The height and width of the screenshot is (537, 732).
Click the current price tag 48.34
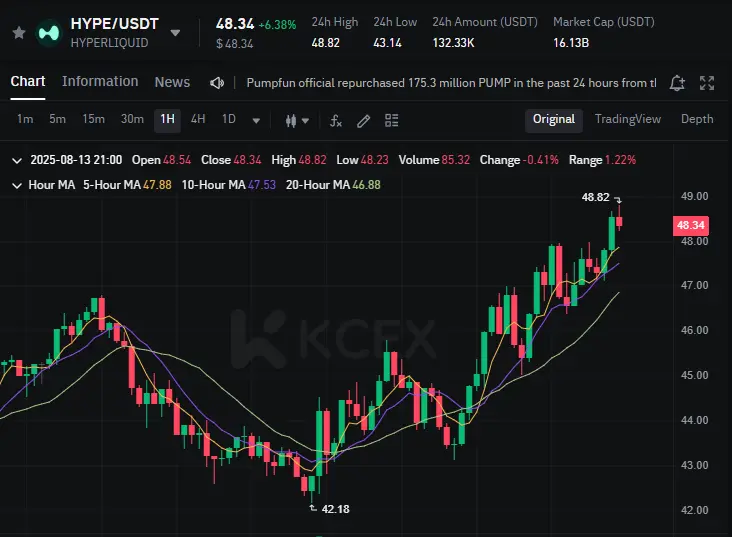click(691, 226)
